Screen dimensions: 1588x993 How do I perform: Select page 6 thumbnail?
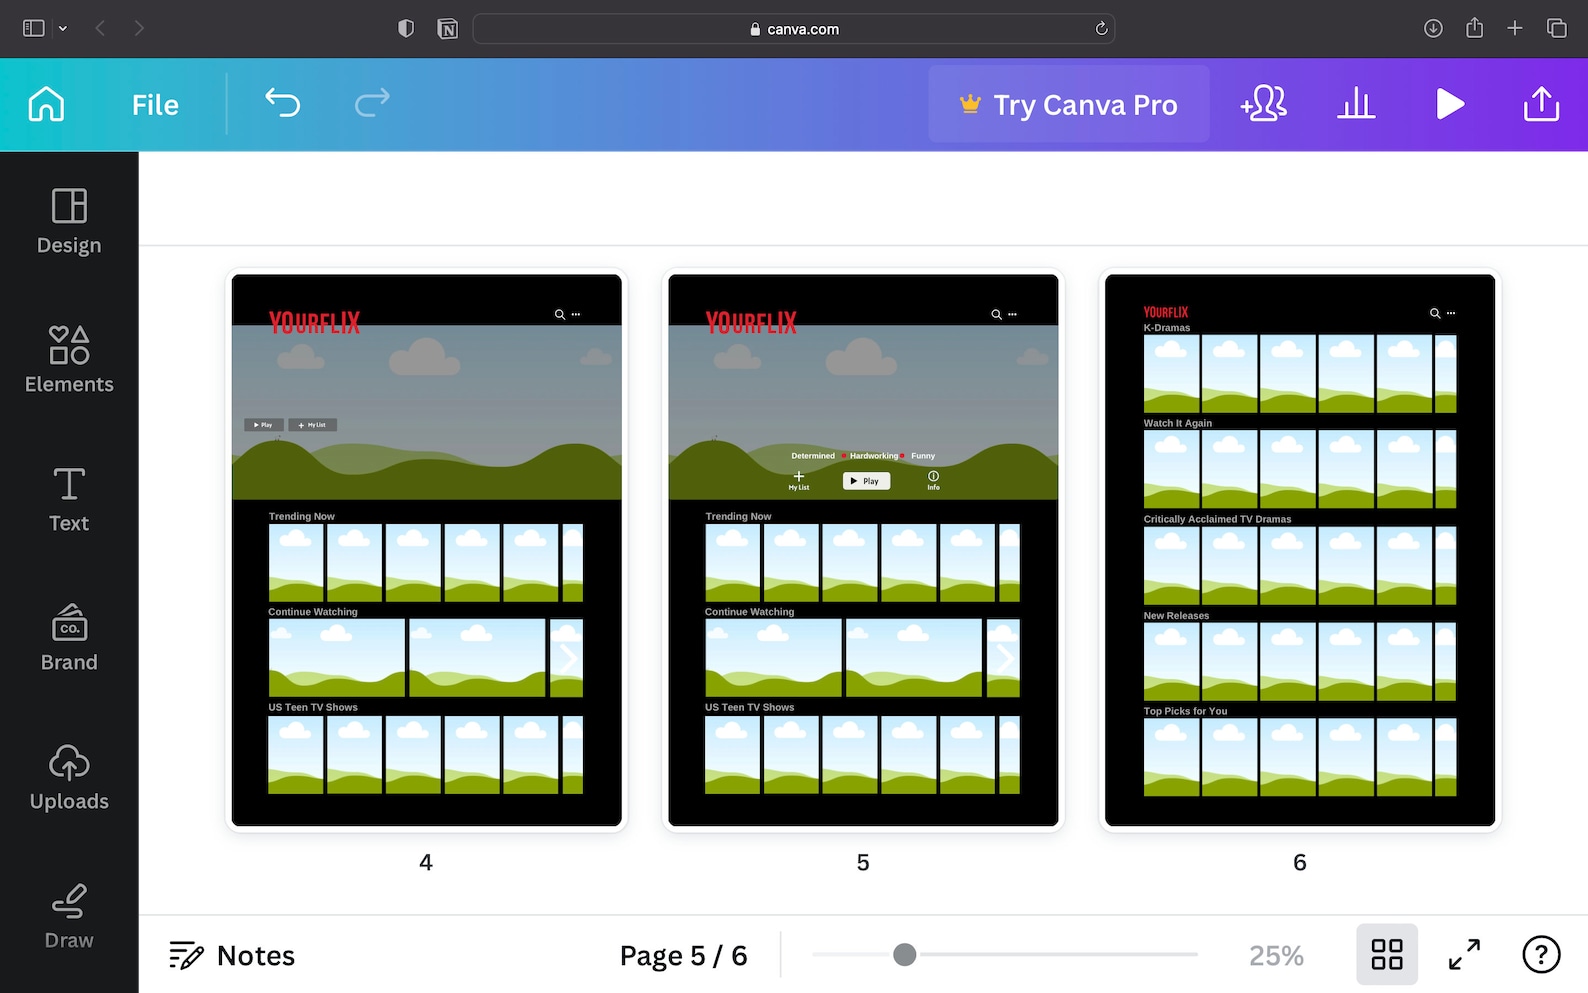click(1300, 550)
